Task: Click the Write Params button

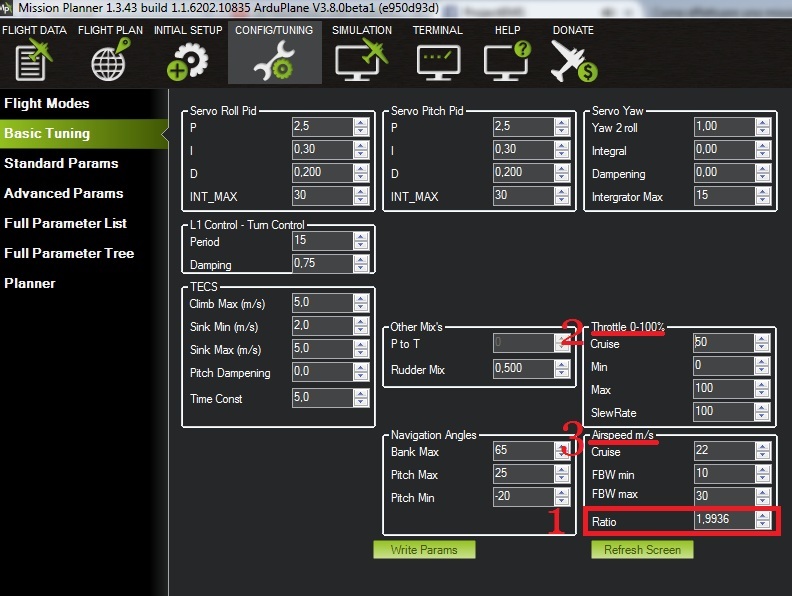Action: pyautogui.click(x=424, y=550)
